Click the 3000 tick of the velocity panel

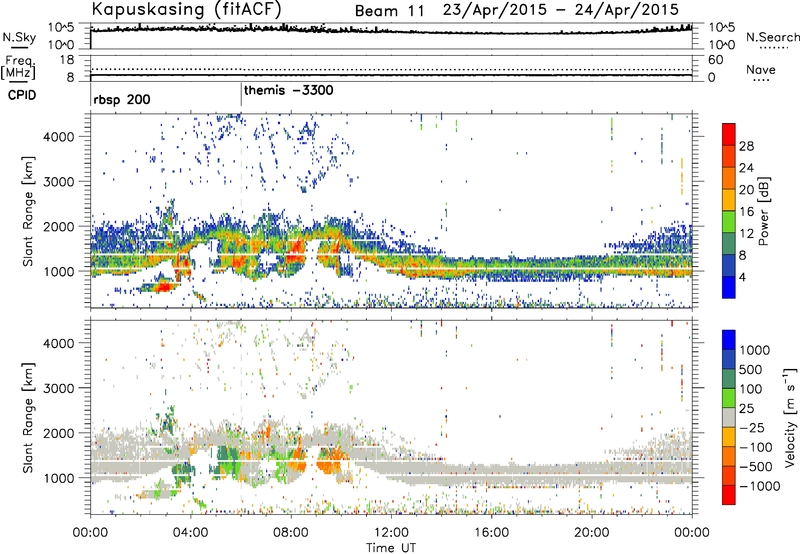click(58, 388)
